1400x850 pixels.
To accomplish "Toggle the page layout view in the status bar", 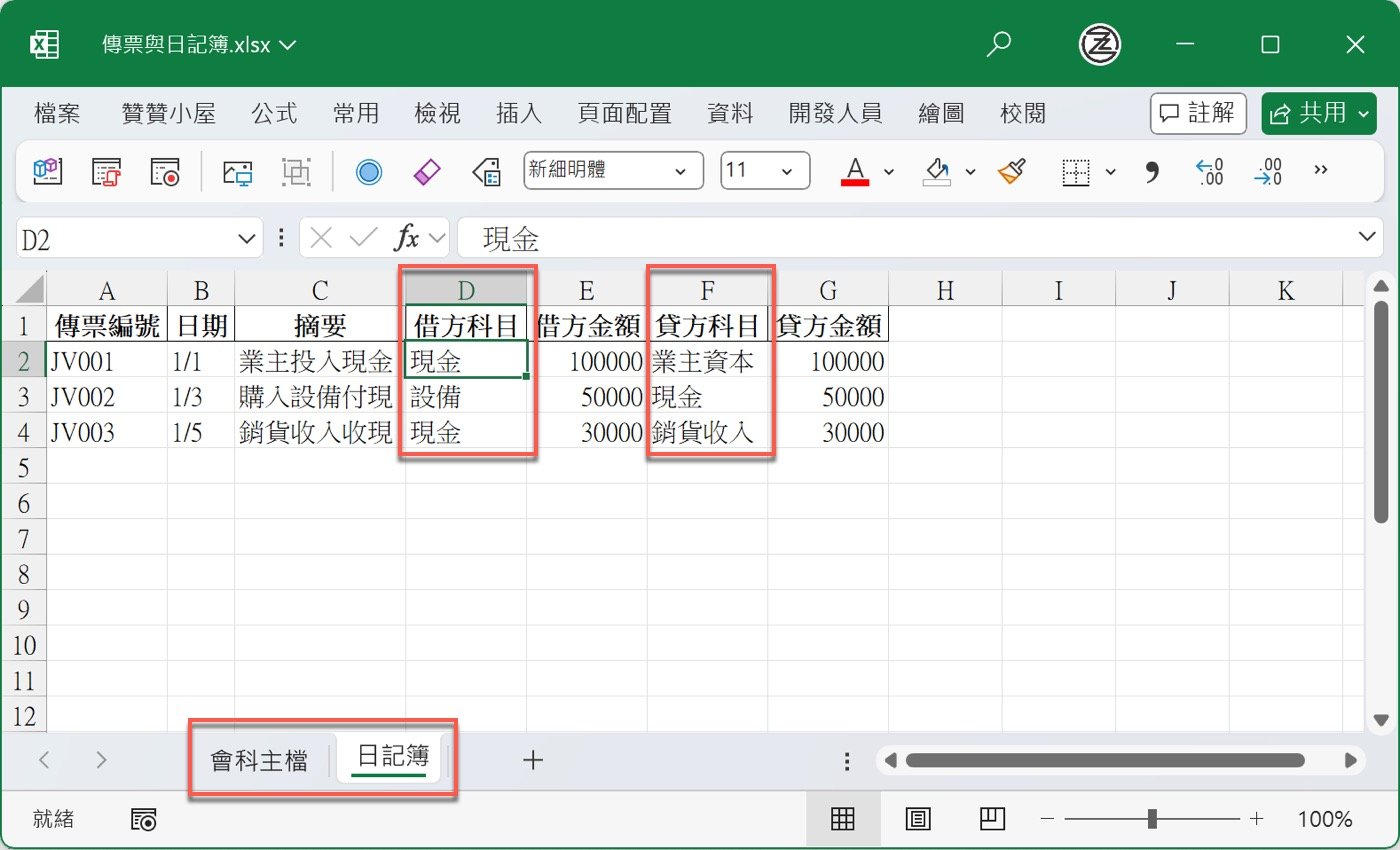I will [x=918, y=818].
